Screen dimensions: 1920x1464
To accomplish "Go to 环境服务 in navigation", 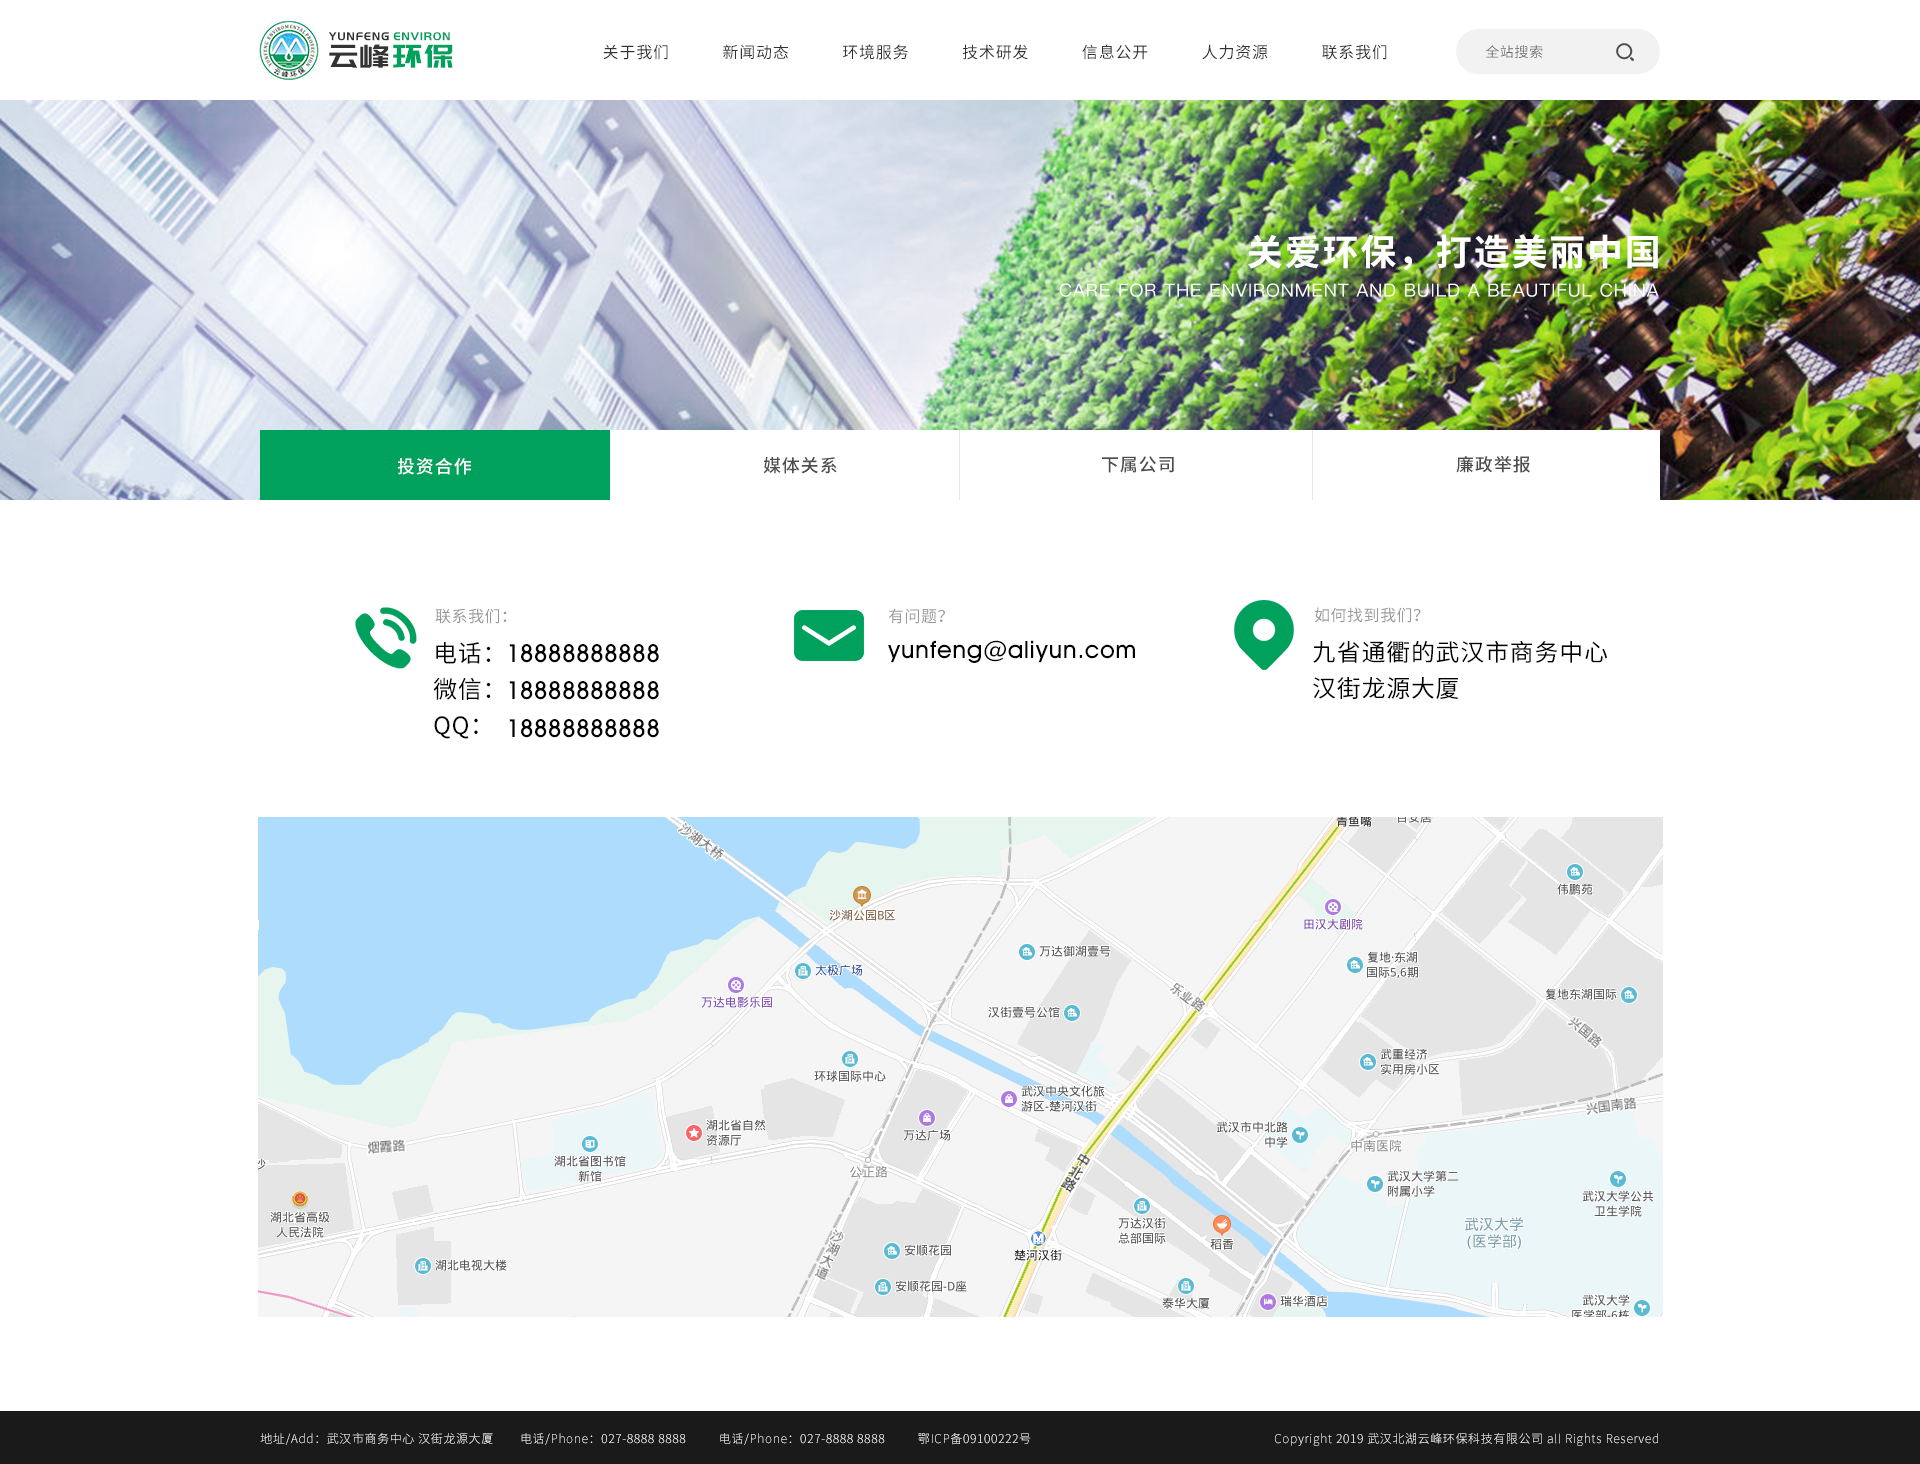I will (875, 52).
